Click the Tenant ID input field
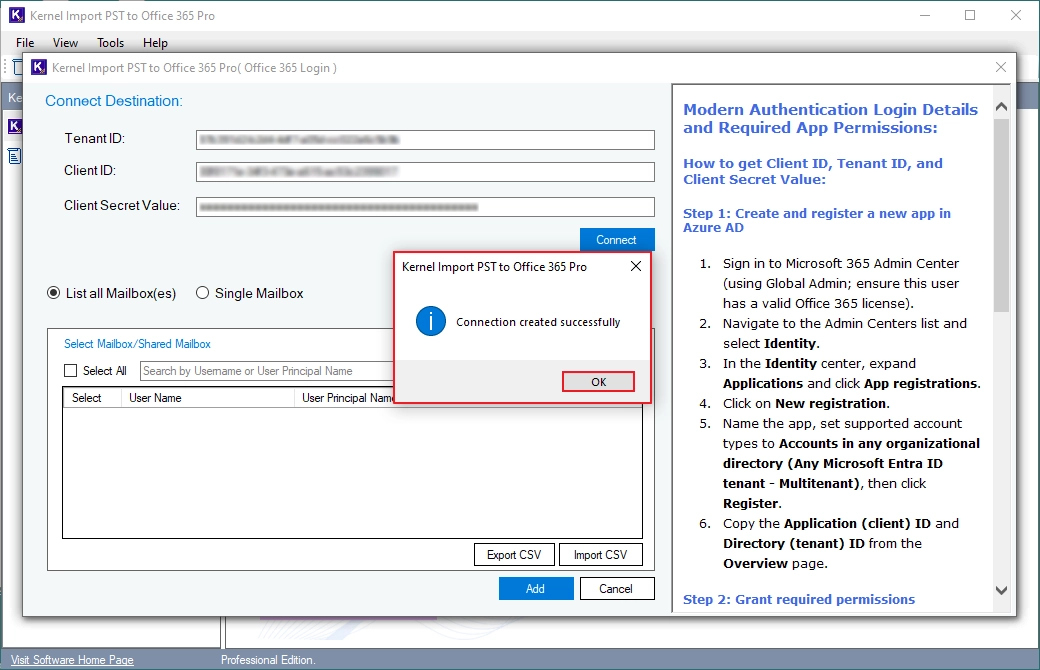The image size is (1040, 670). pyautogui.click(x=425, y=140)
